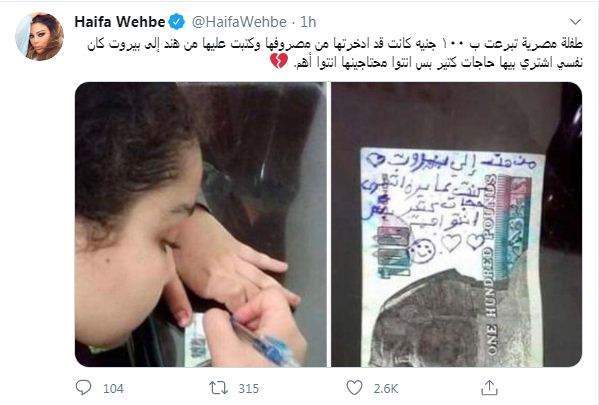Expand the tweet options chevron
The height and width of the screenshot is (405, 599).
point(575,21)
